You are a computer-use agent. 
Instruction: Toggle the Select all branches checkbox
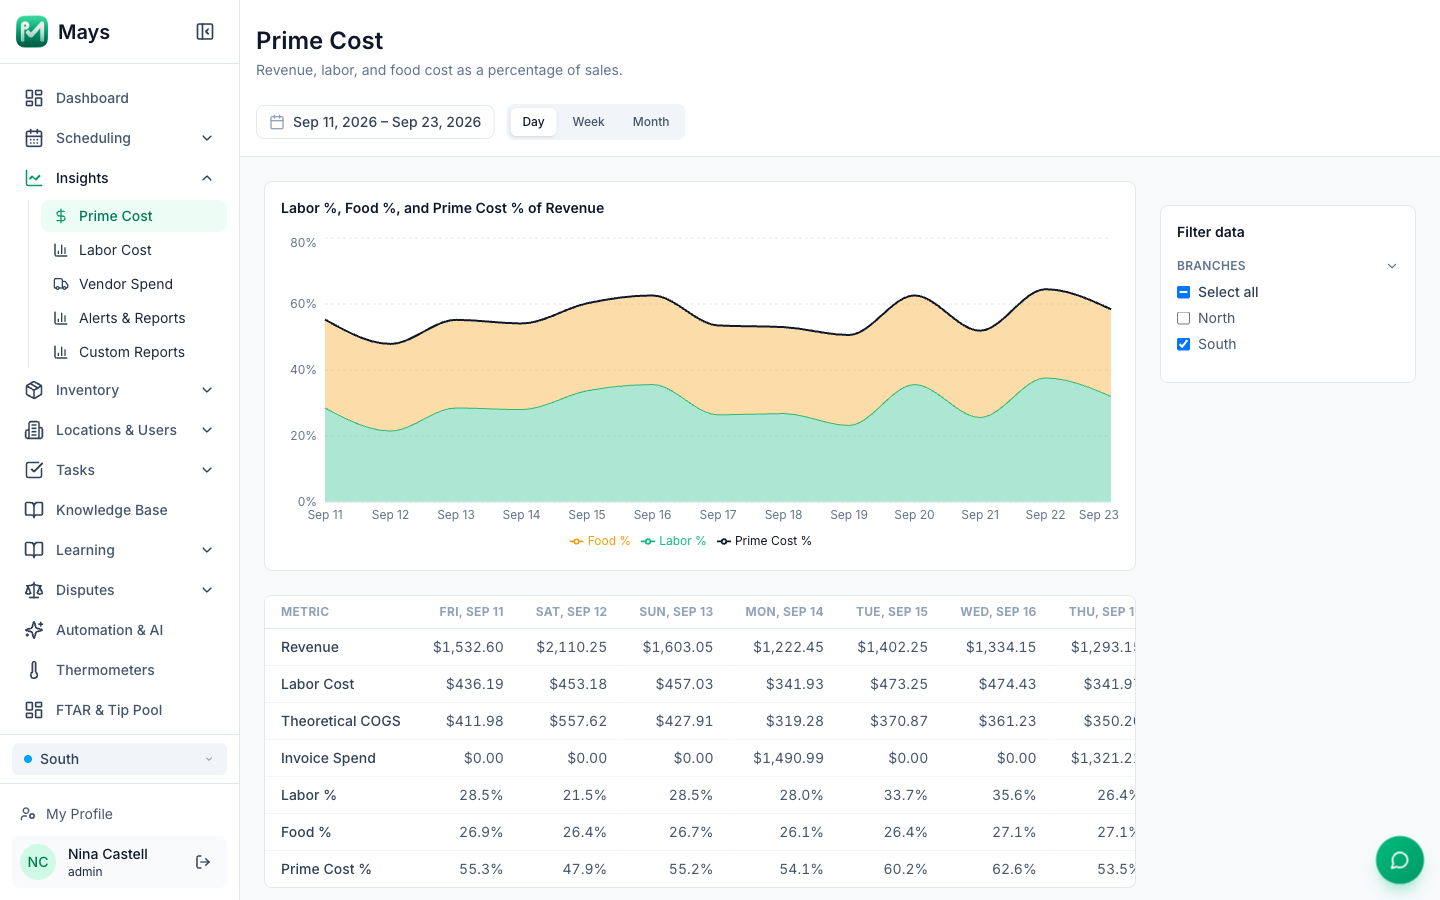coord(1184,292)
